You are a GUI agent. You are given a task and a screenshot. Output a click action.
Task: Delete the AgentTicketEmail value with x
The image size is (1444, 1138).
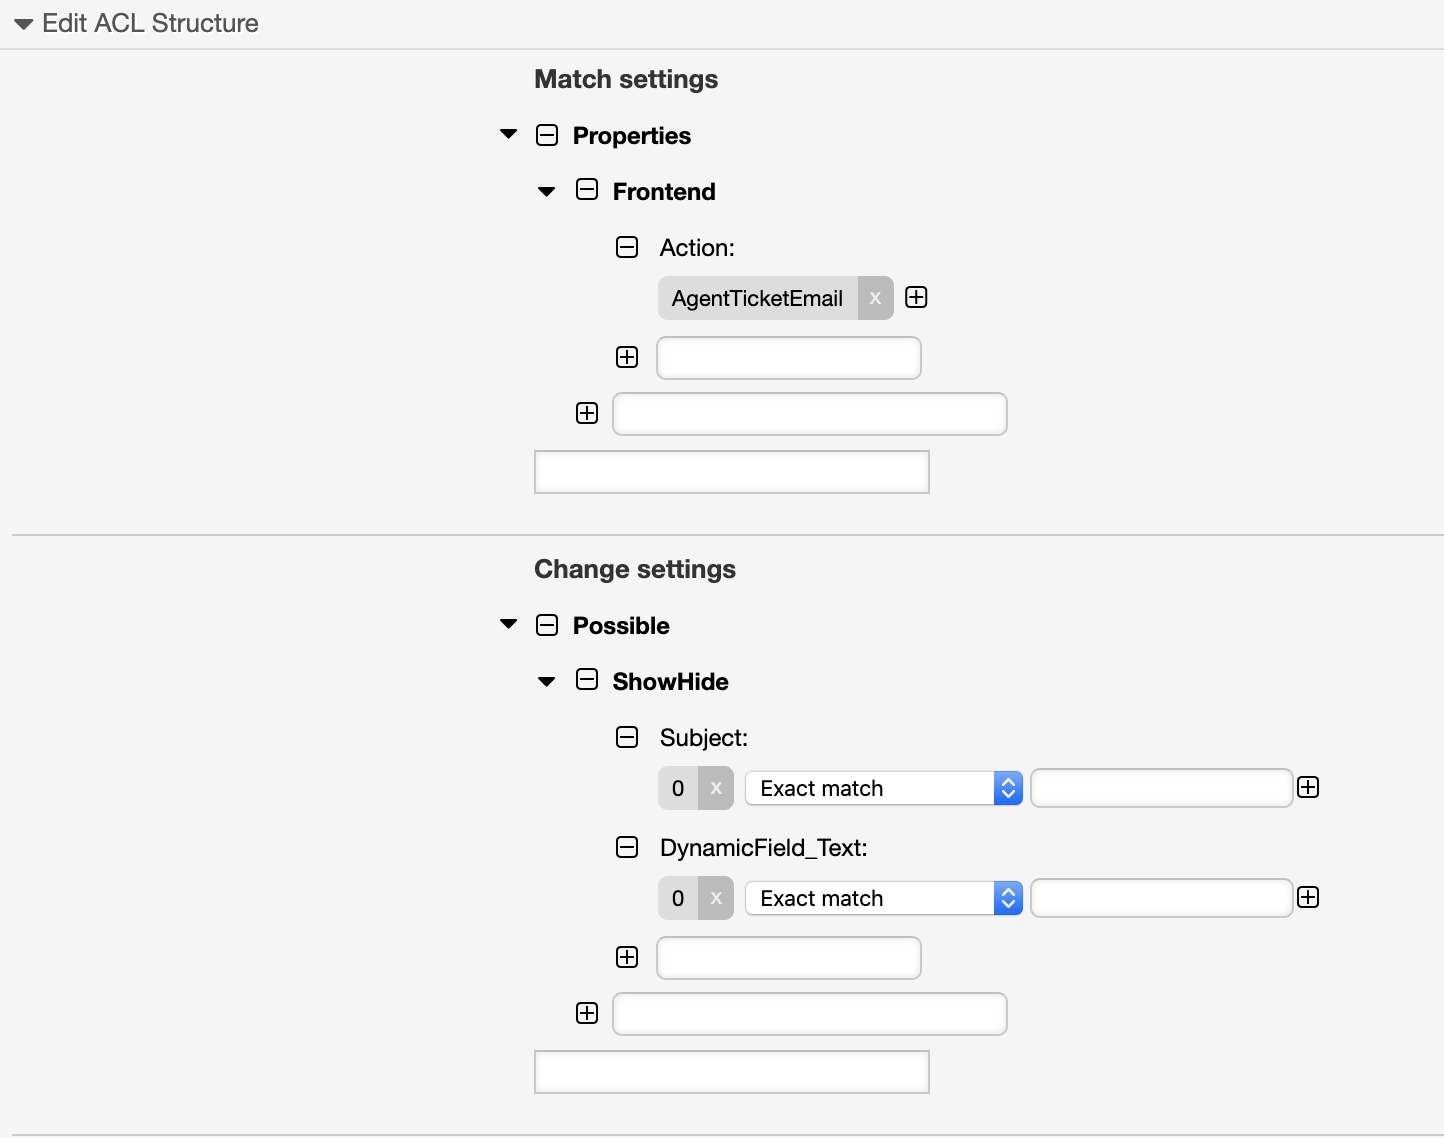click(875, 298)
